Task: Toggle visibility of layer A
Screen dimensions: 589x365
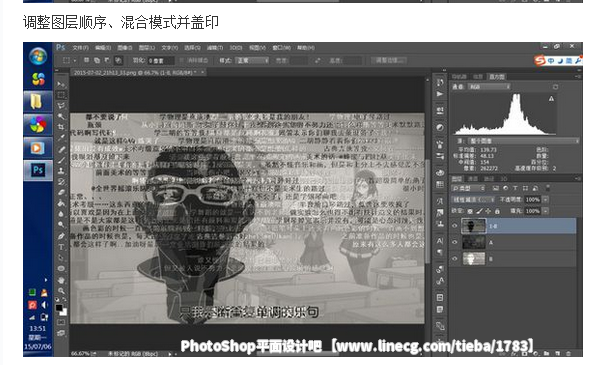Action: pyautogui.click(x=455, y=243)
